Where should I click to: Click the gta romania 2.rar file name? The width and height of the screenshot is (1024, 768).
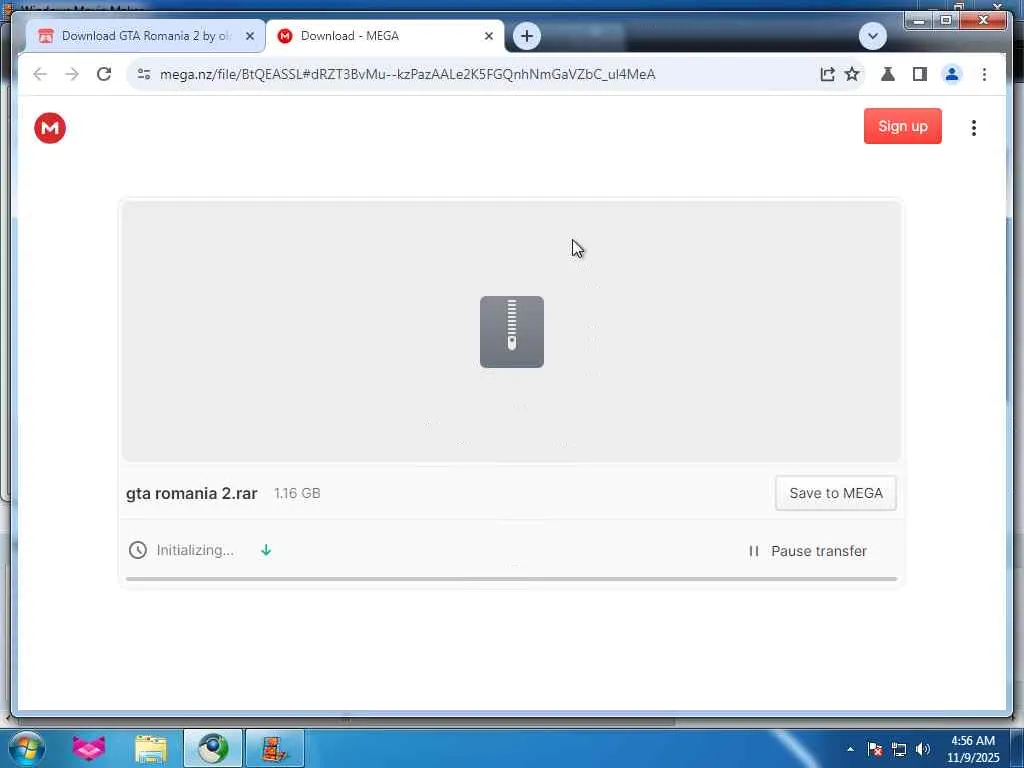(191, 493)
